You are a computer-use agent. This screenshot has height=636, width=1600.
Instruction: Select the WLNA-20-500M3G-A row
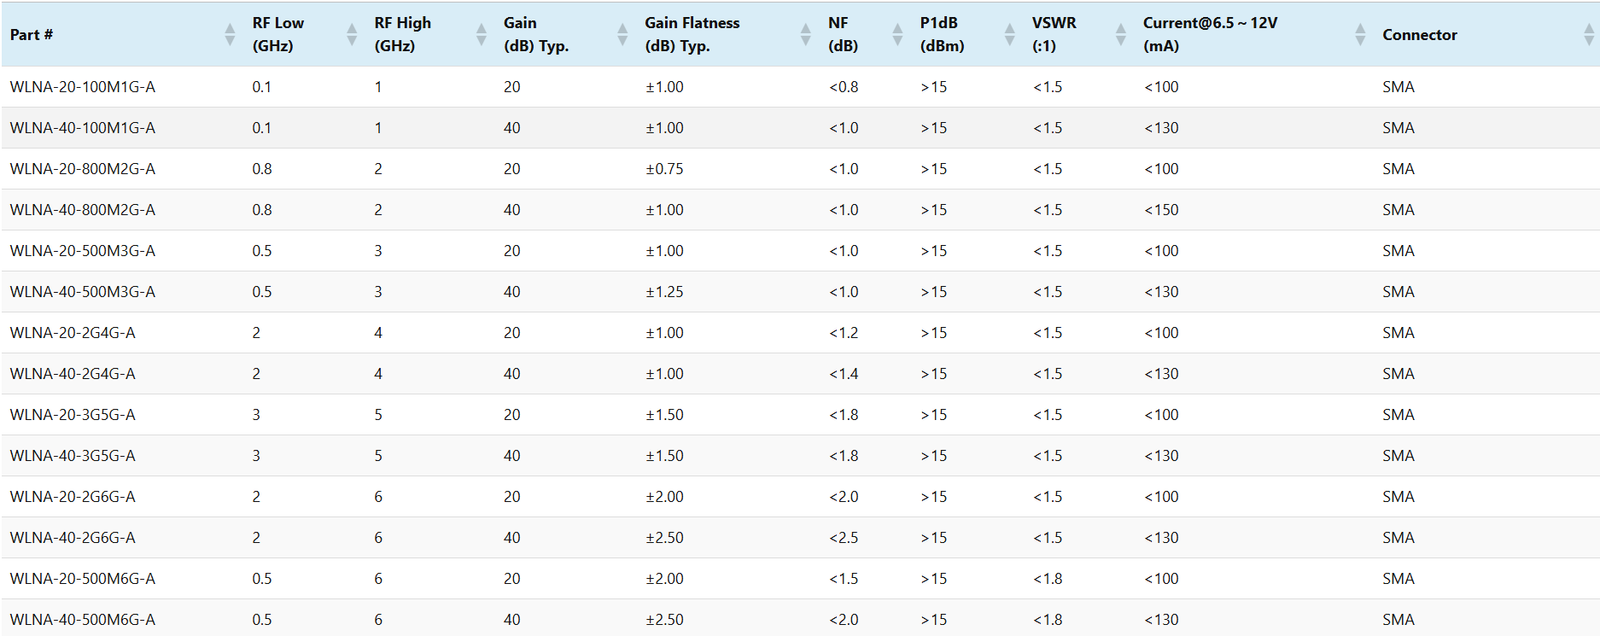[x=83, y=251]
